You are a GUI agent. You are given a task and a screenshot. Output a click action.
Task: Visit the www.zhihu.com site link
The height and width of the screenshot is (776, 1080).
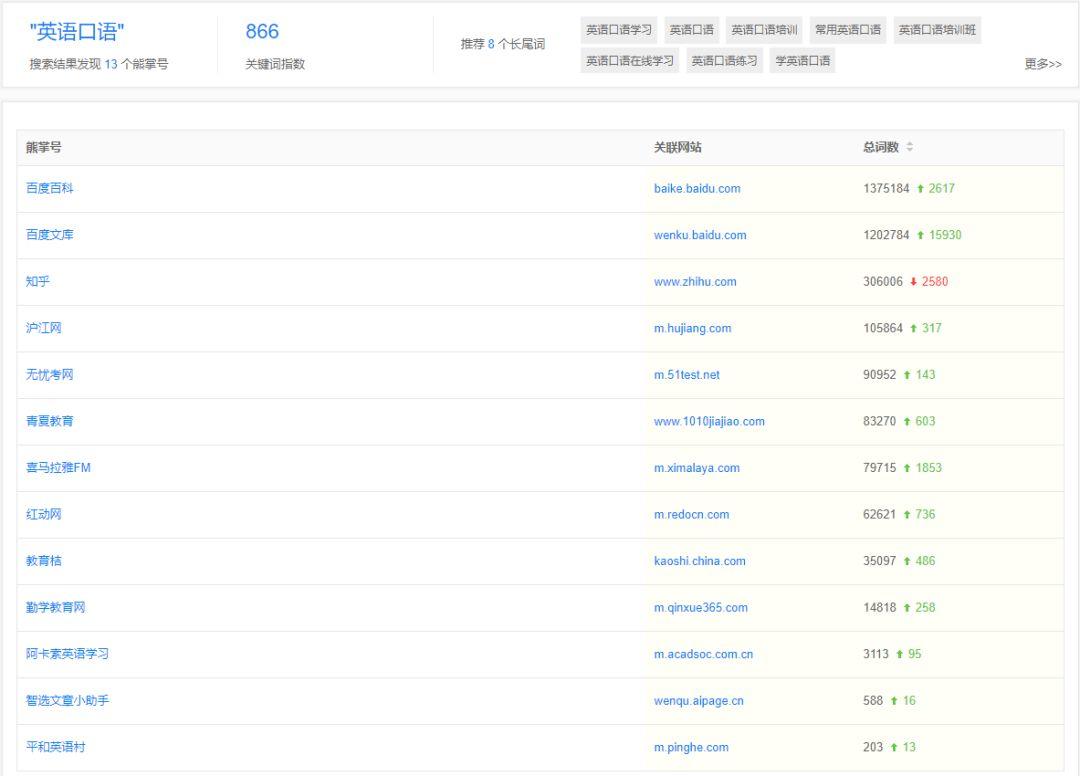pyautogui.click(x=695, y=281)
